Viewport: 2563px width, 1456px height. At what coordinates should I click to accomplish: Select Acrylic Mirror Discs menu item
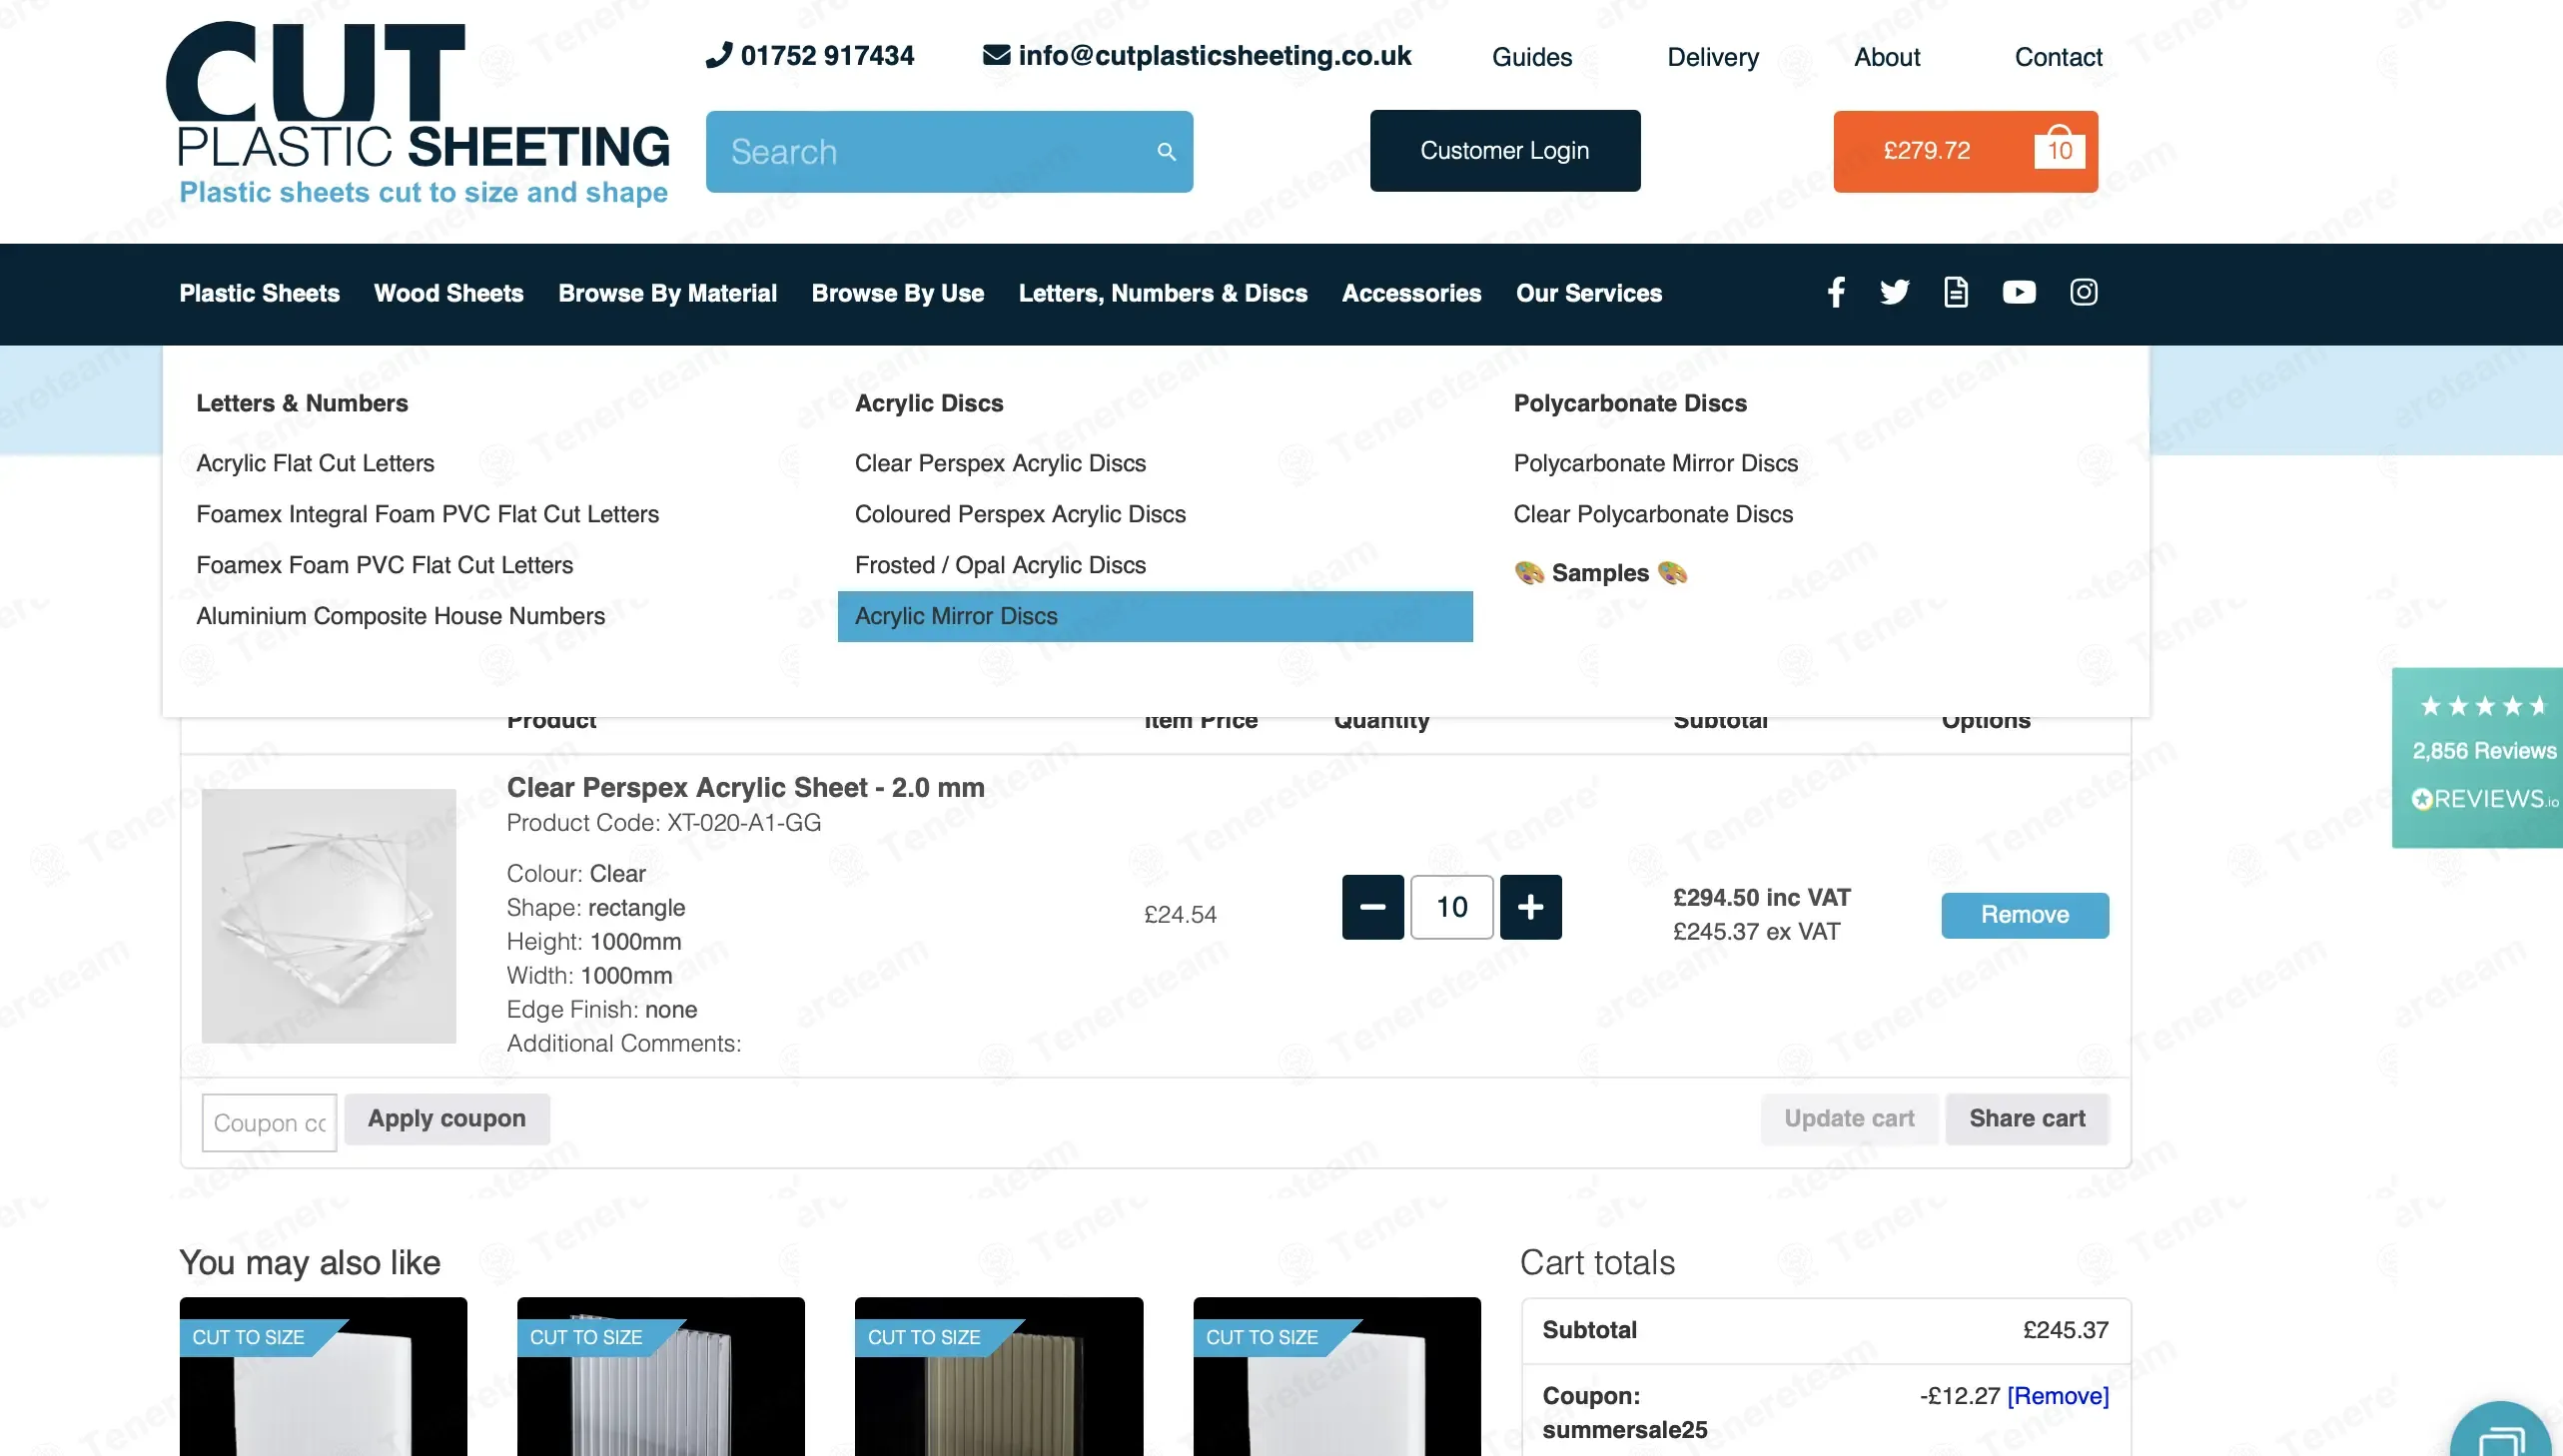[x=956, y=616]
